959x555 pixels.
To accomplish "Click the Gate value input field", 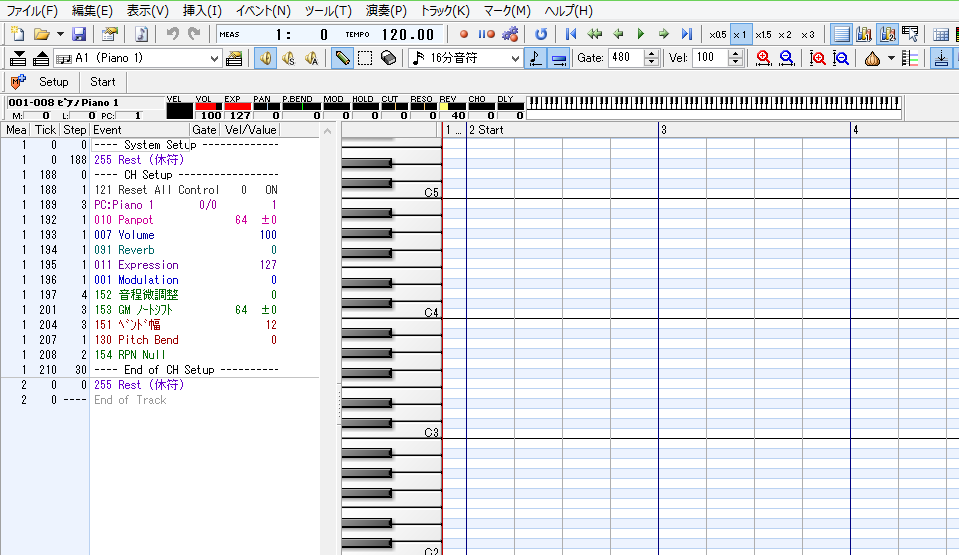I will (x=626, y=58).
